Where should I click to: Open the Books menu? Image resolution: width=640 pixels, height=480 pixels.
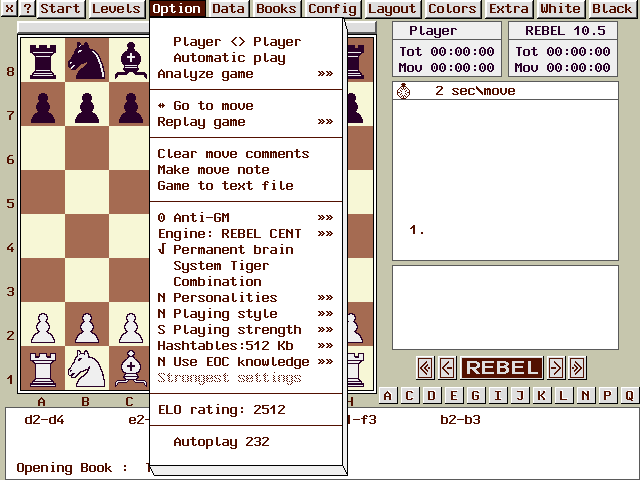pos(276,9)
